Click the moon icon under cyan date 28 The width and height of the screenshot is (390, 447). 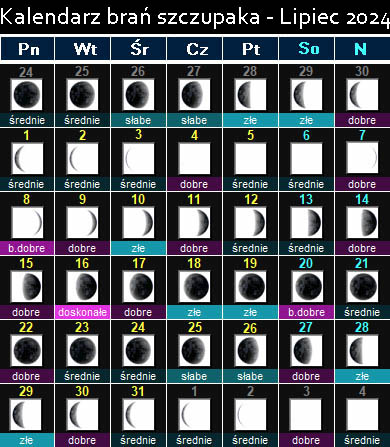[x=362, y=350]
